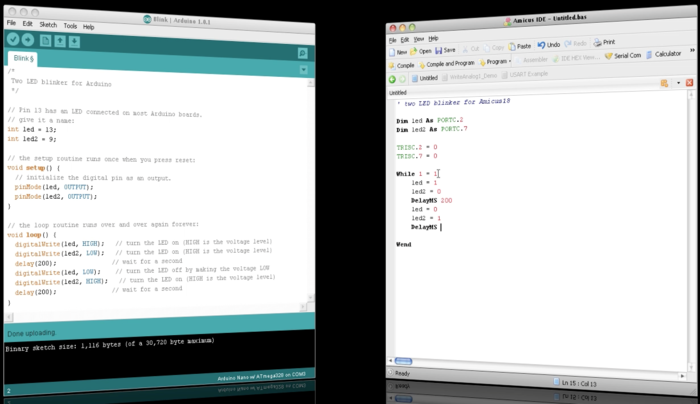700x404 pixels.
Task: Click the 'Dim led2 As PORTC.7' line
Action: pyautogui.click(x=432, y=129)
